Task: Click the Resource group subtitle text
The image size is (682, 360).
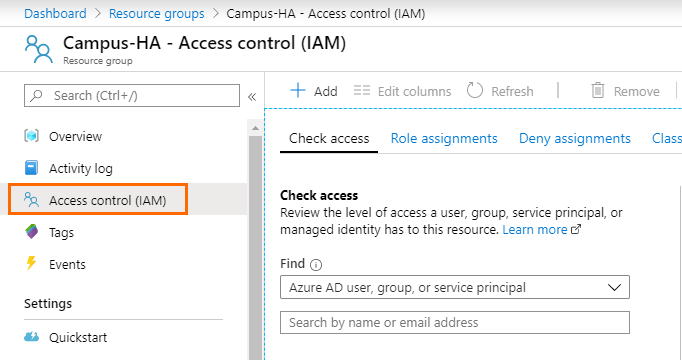Action: [x=98, y=61]
